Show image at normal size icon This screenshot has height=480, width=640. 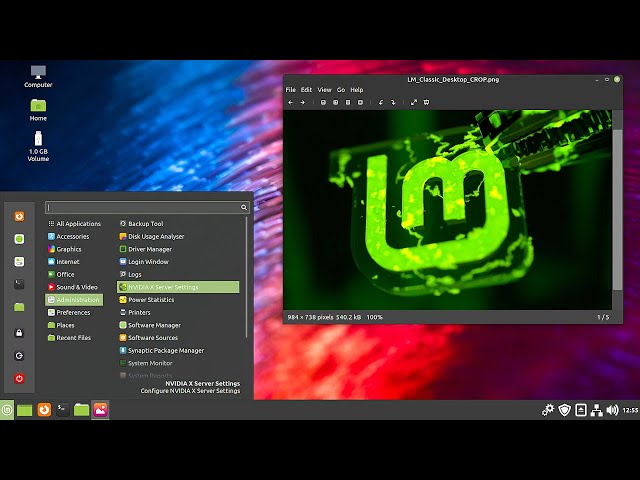[348, 102]
